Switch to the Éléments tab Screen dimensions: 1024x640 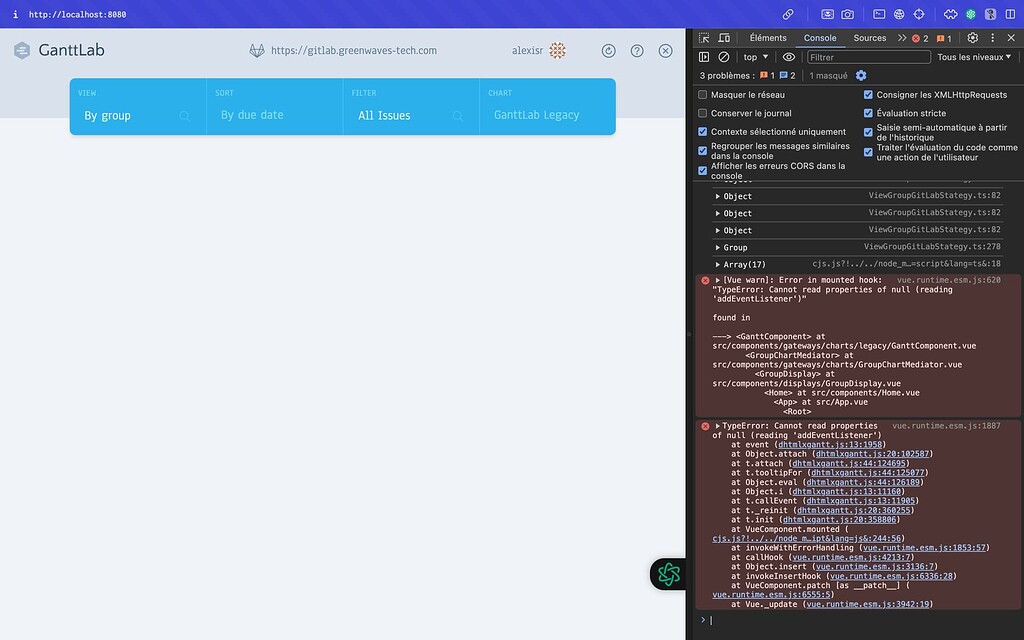(x=768, y=38)
